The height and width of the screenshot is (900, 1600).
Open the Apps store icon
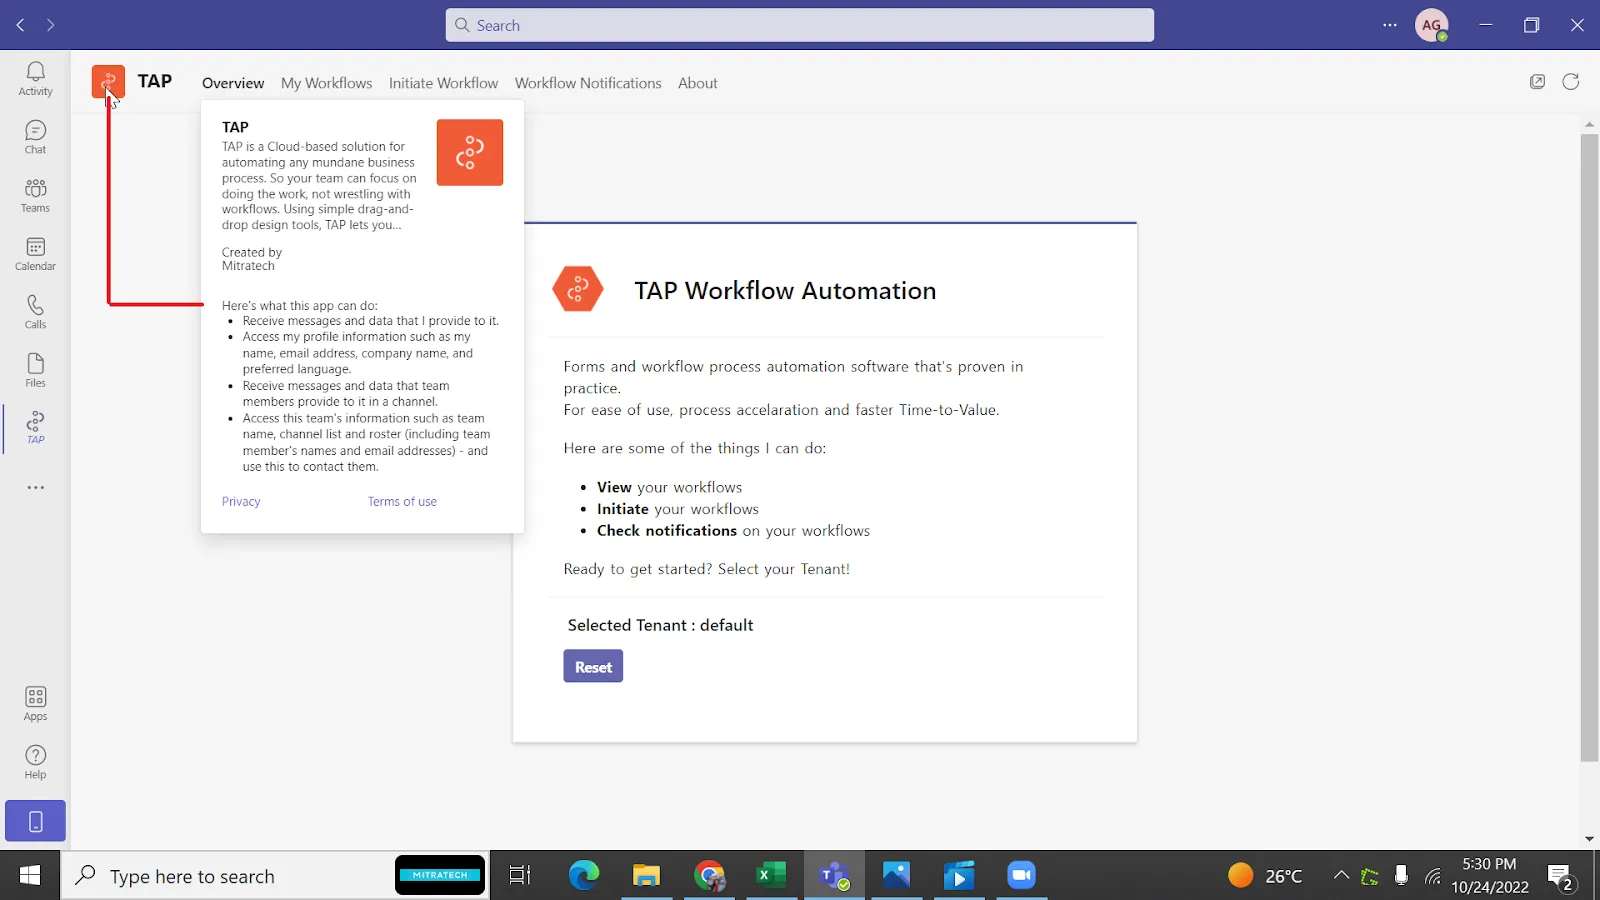35,703
